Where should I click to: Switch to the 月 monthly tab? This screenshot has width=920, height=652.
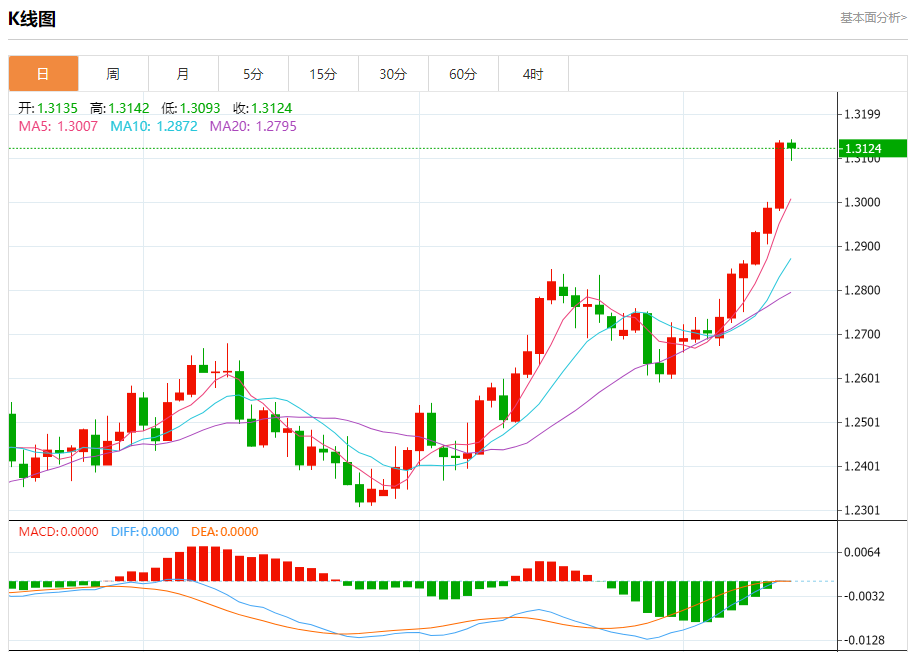pos(183,74)
